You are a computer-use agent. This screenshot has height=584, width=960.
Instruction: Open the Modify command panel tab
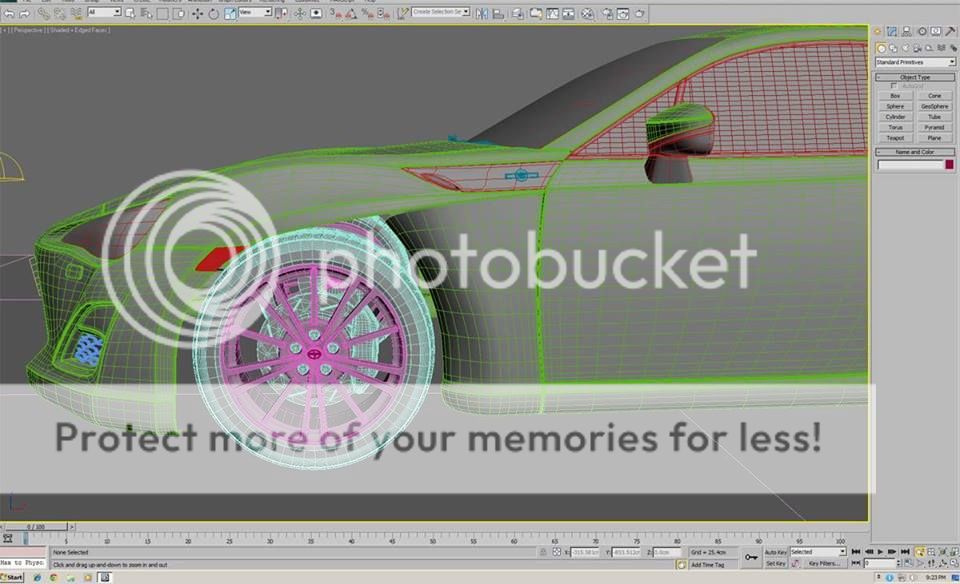pyautogui.click(x=893, y=32)
